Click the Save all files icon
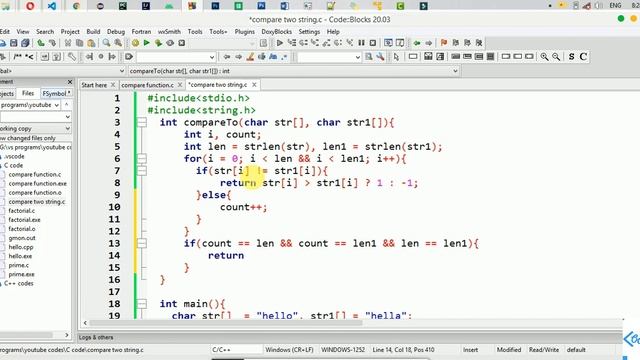This screenshot has height=360, width=640. pyautogui.click(x=25, y=43)
